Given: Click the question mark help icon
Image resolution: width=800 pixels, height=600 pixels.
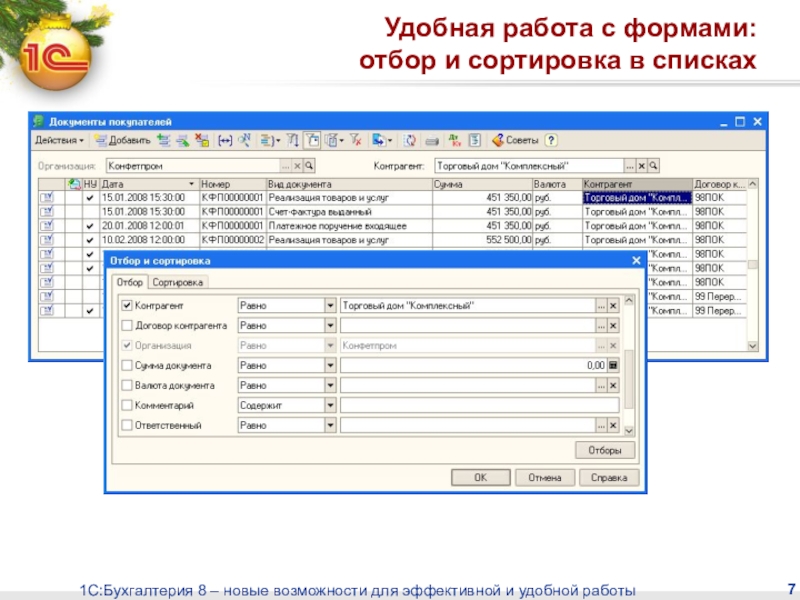Looking at the screenshot, I should [x=551, y=140].
